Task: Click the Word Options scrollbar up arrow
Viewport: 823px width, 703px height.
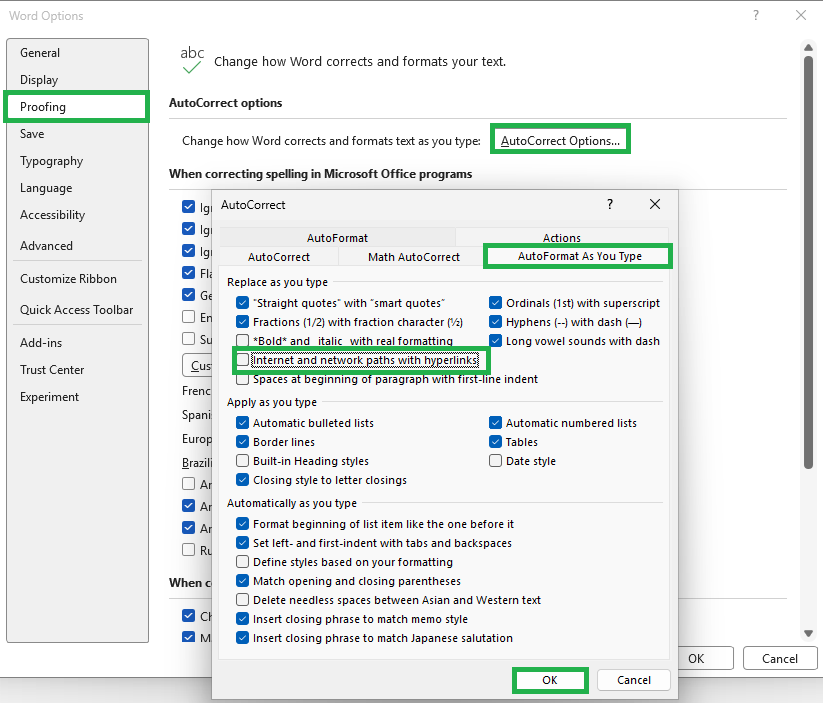Action: pyautogui.click(x=808, y=48)
